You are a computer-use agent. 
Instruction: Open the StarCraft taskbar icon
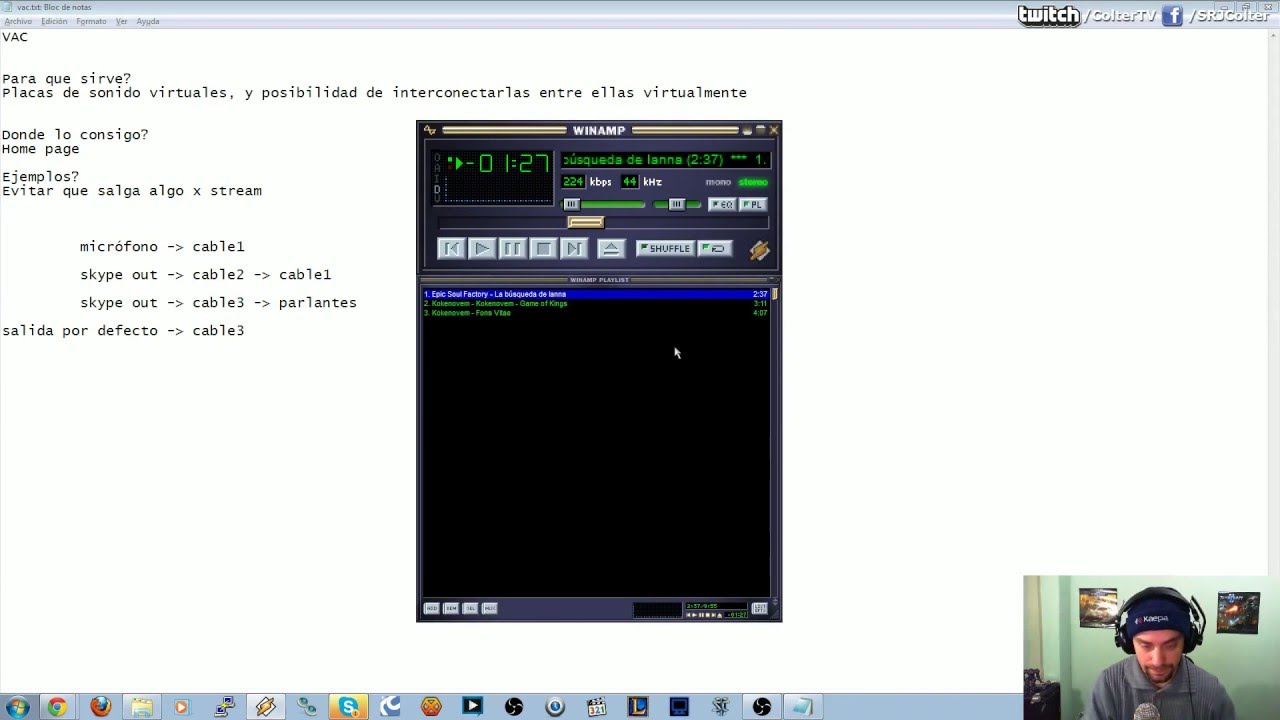click(720, 707)
